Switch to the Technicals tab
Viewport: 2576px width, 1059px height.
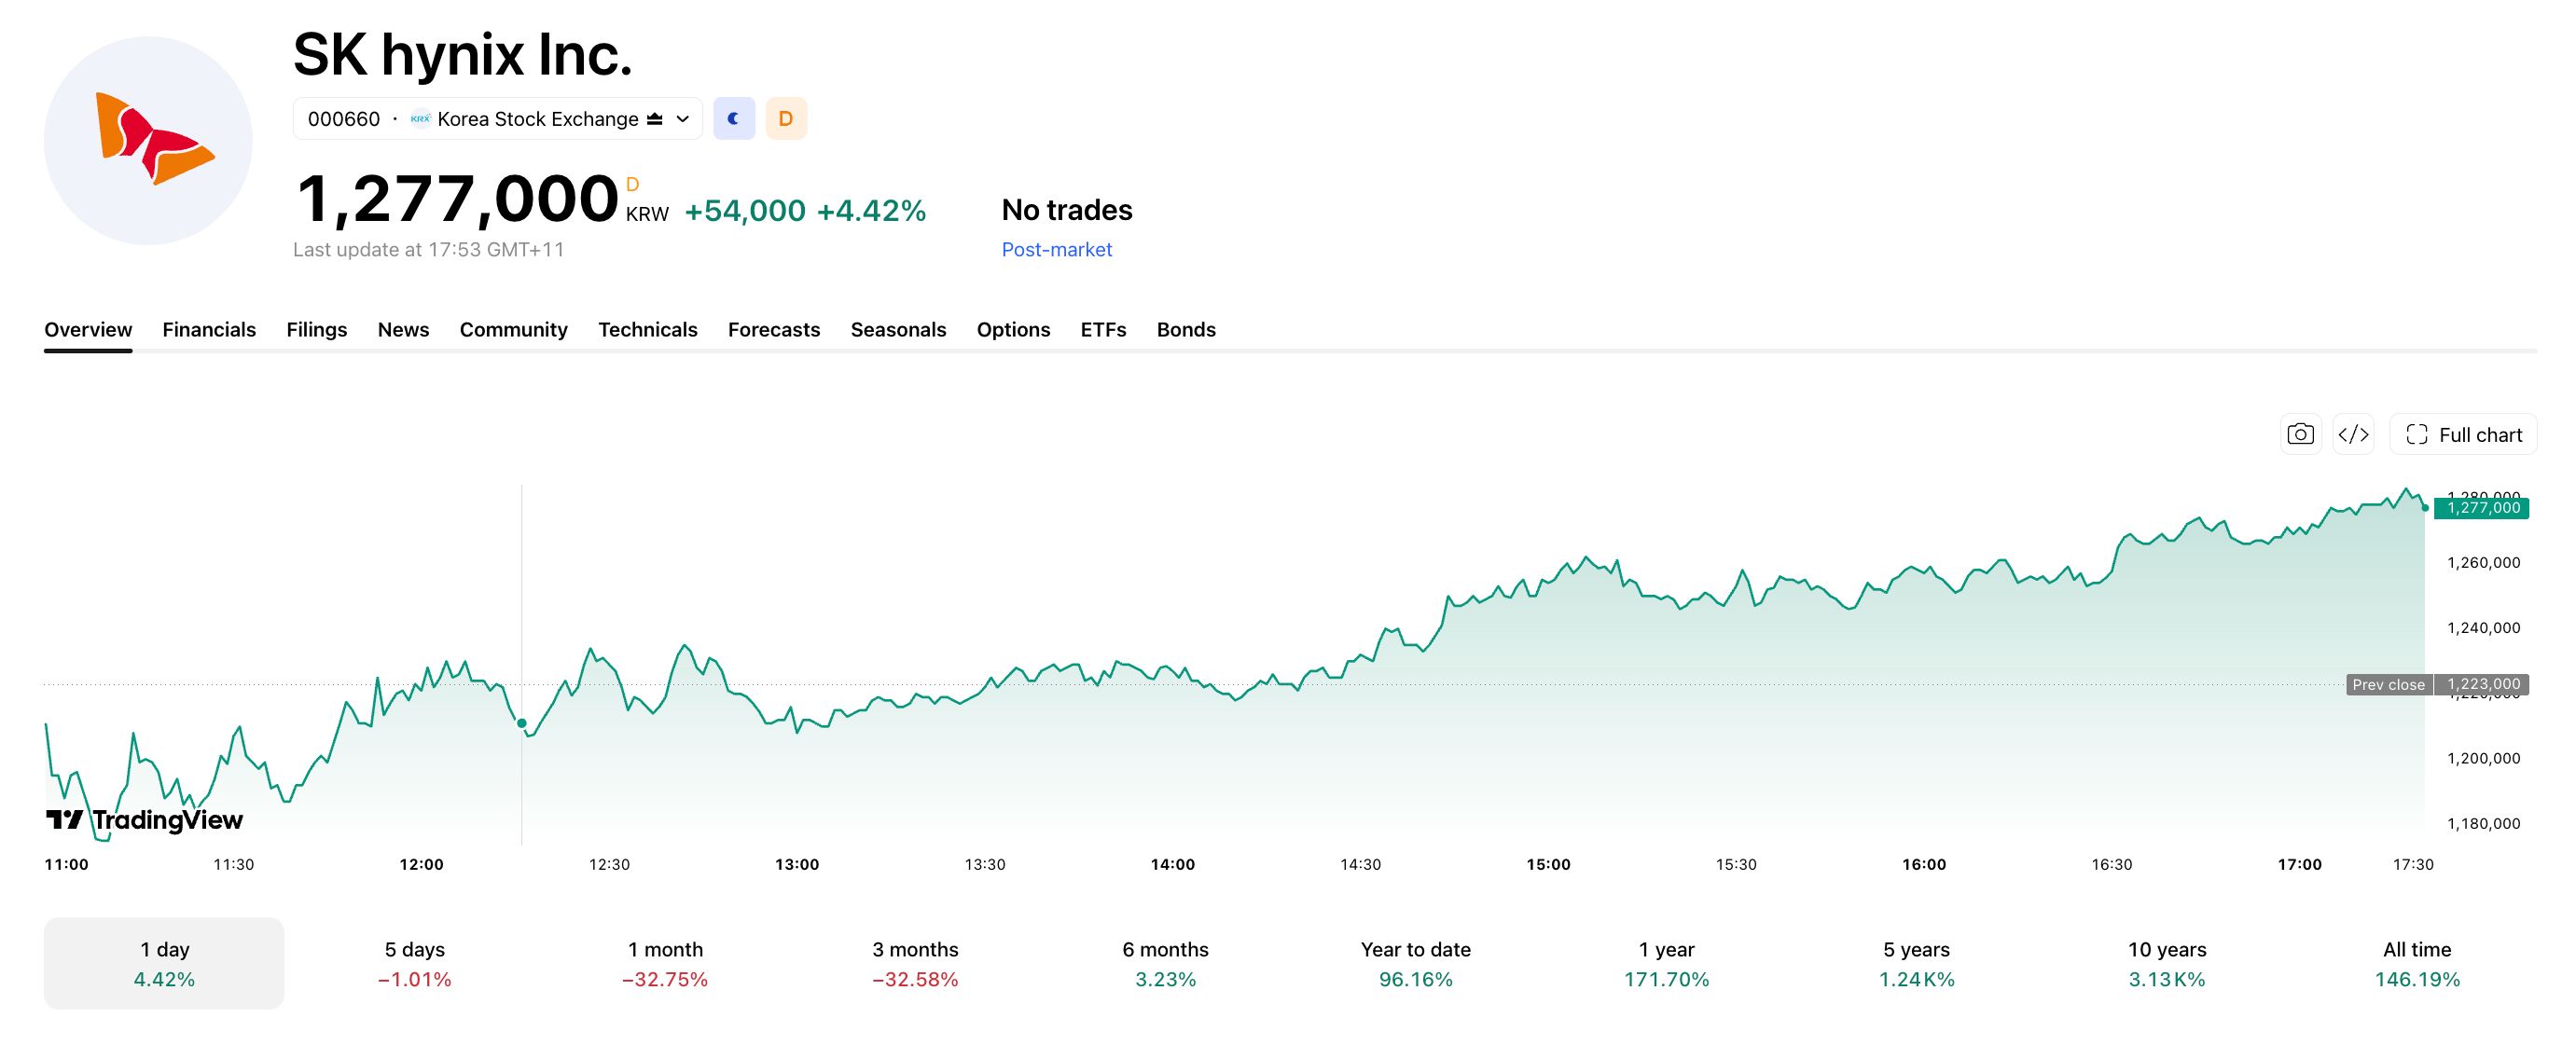(648, 330)
